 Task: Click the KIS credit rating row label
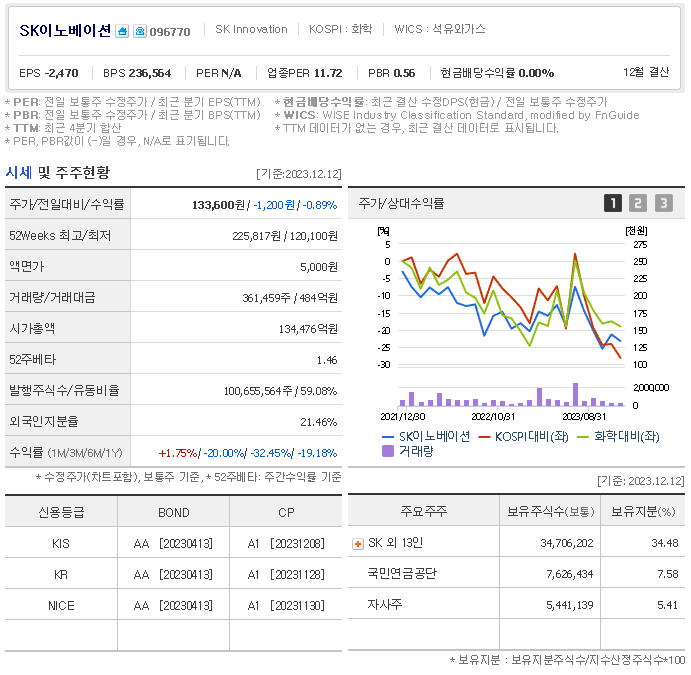[61, 544]
